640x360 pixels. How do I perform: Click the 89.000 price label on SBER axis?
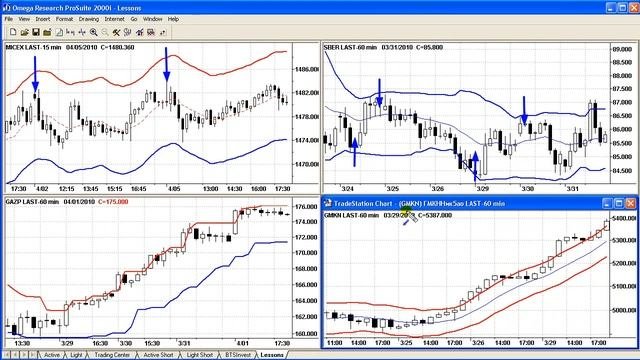pyautogui.click(x=622, y=49)
